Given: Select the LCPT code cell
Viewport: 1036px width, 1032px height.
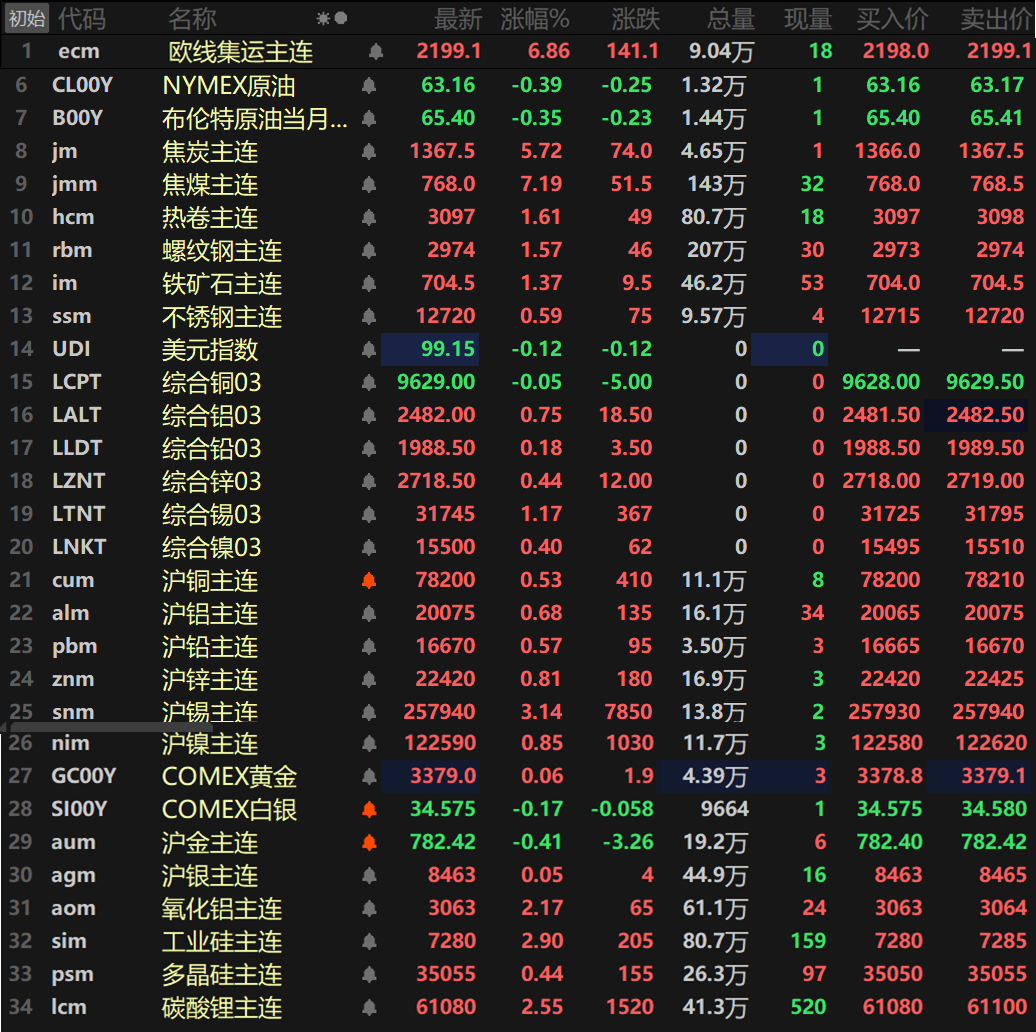Looking at the screenshot, I should [x=77, y=382].
